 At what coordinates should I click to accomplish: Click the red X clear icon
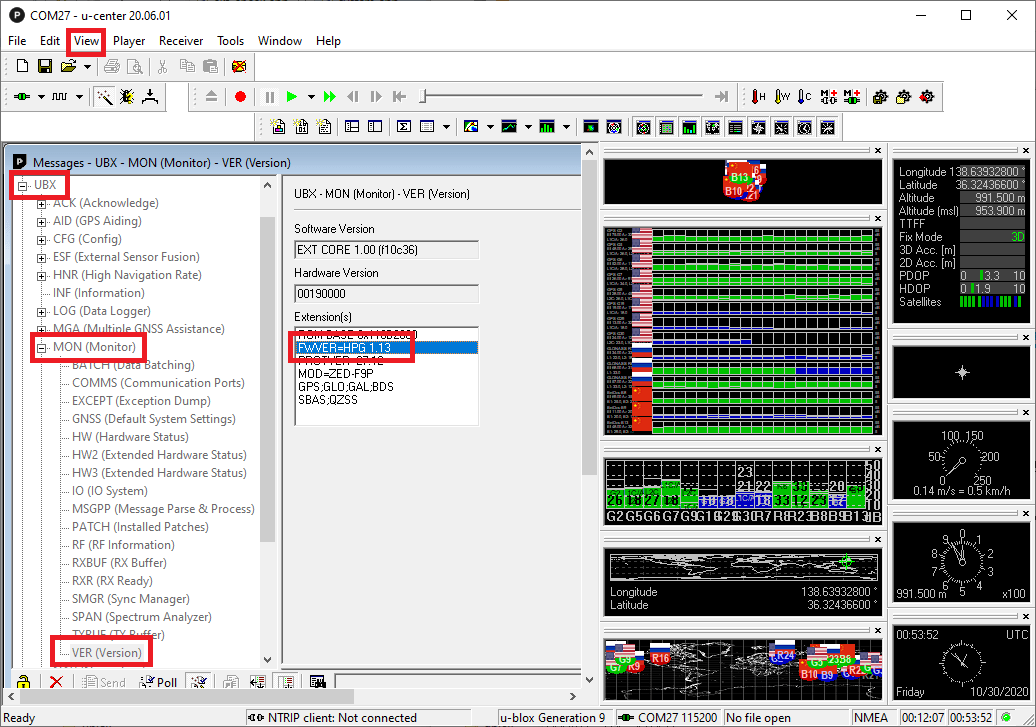56,682
